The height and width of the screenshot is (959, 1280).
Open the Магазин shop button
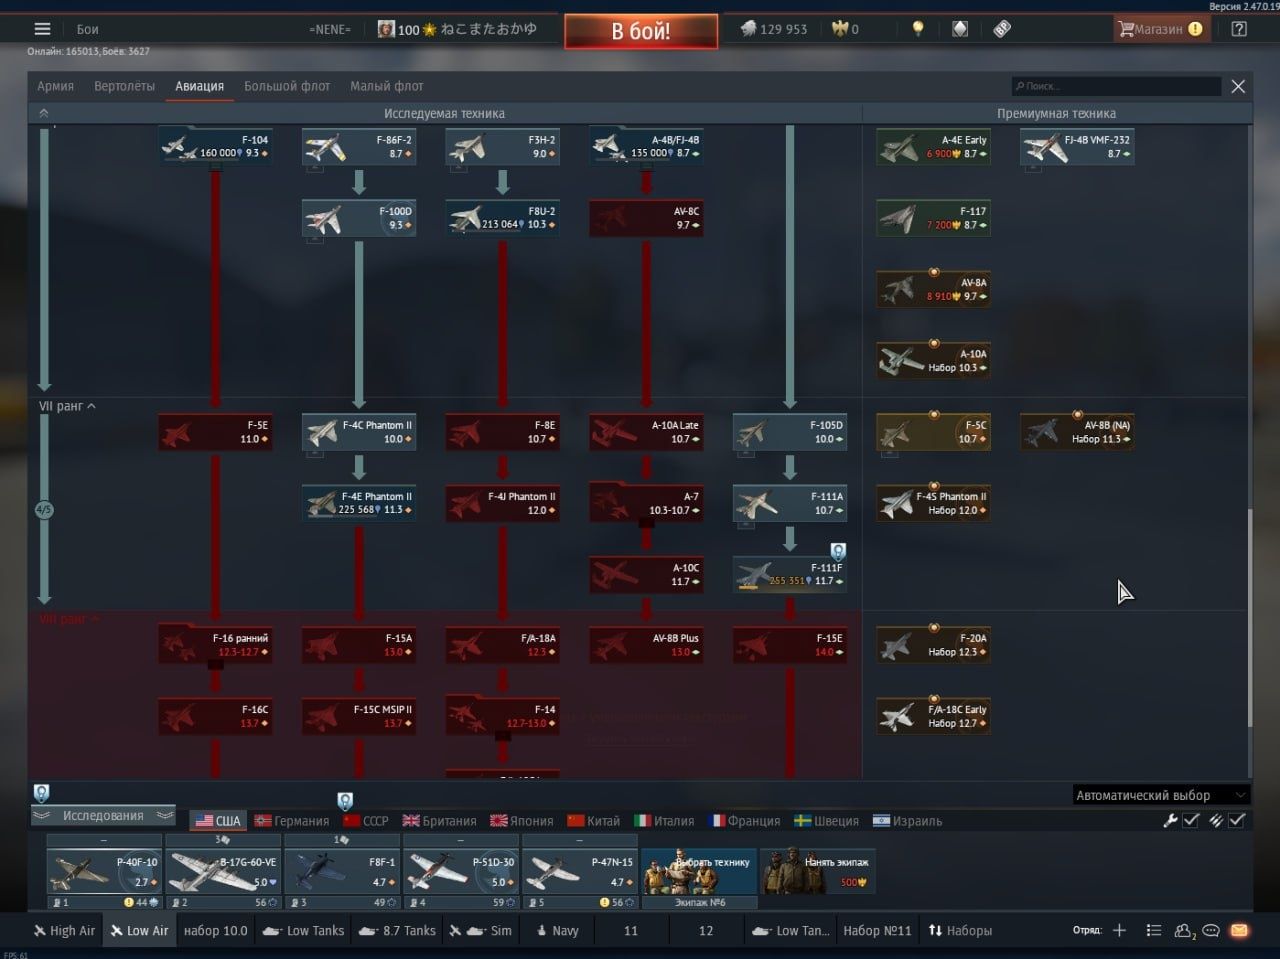tap(1160, 29)
